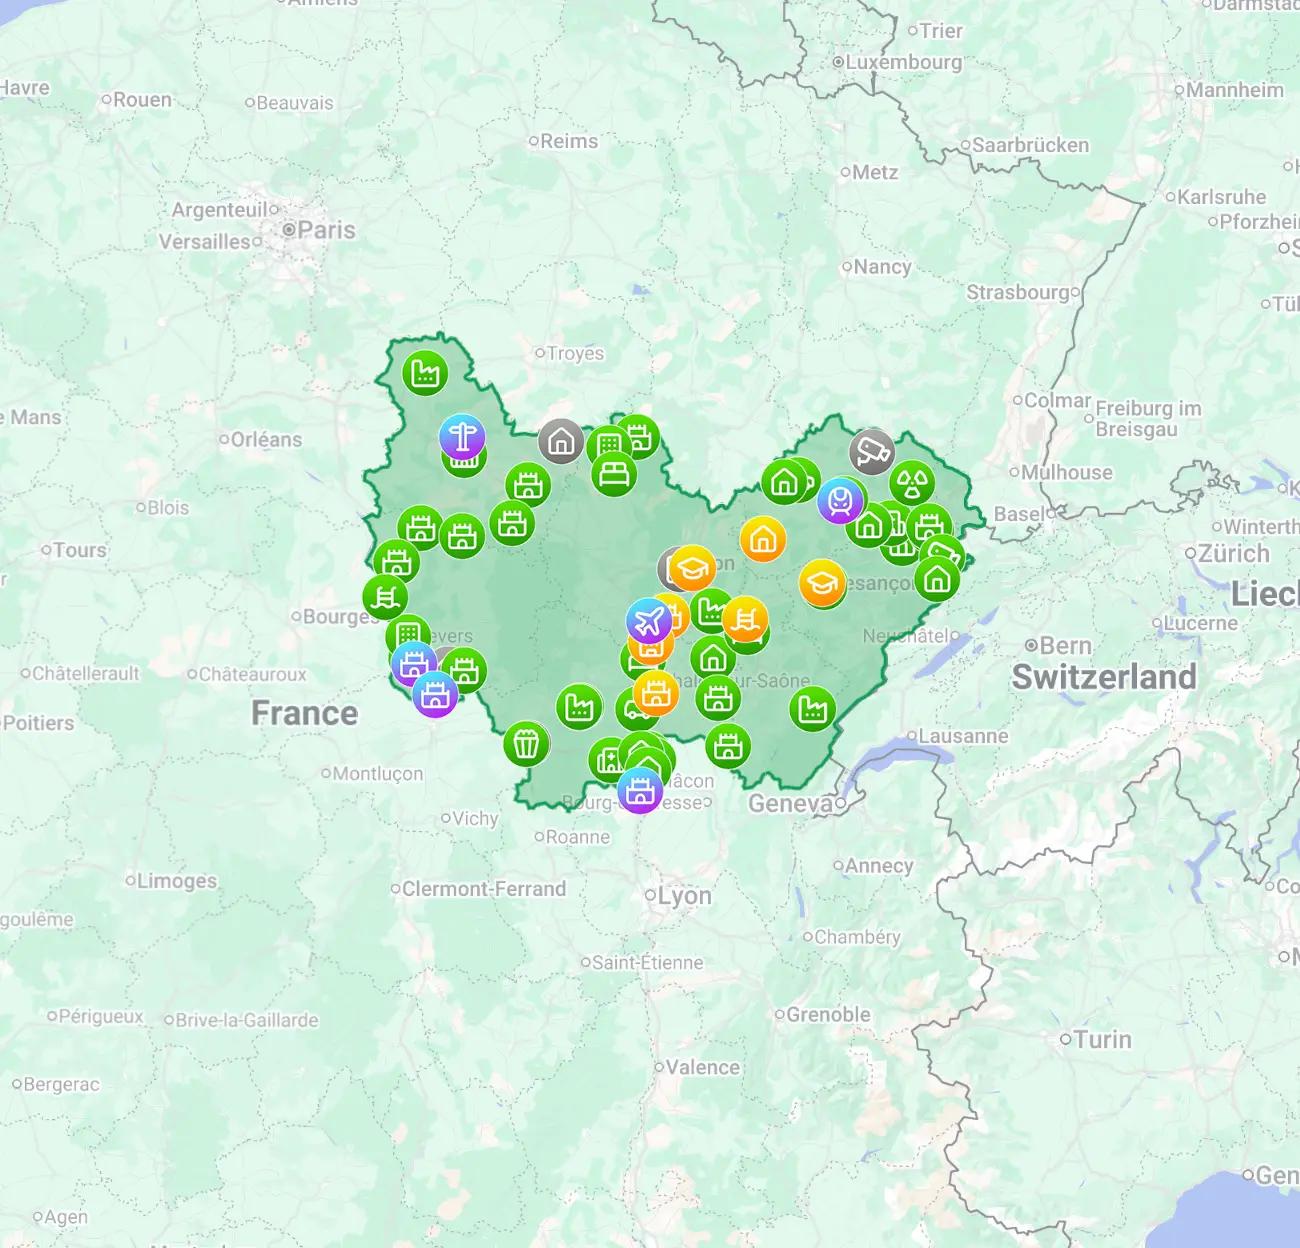Click the green popcorn bucket marker
The image size is (1300, 1248).
coord(526,744)
